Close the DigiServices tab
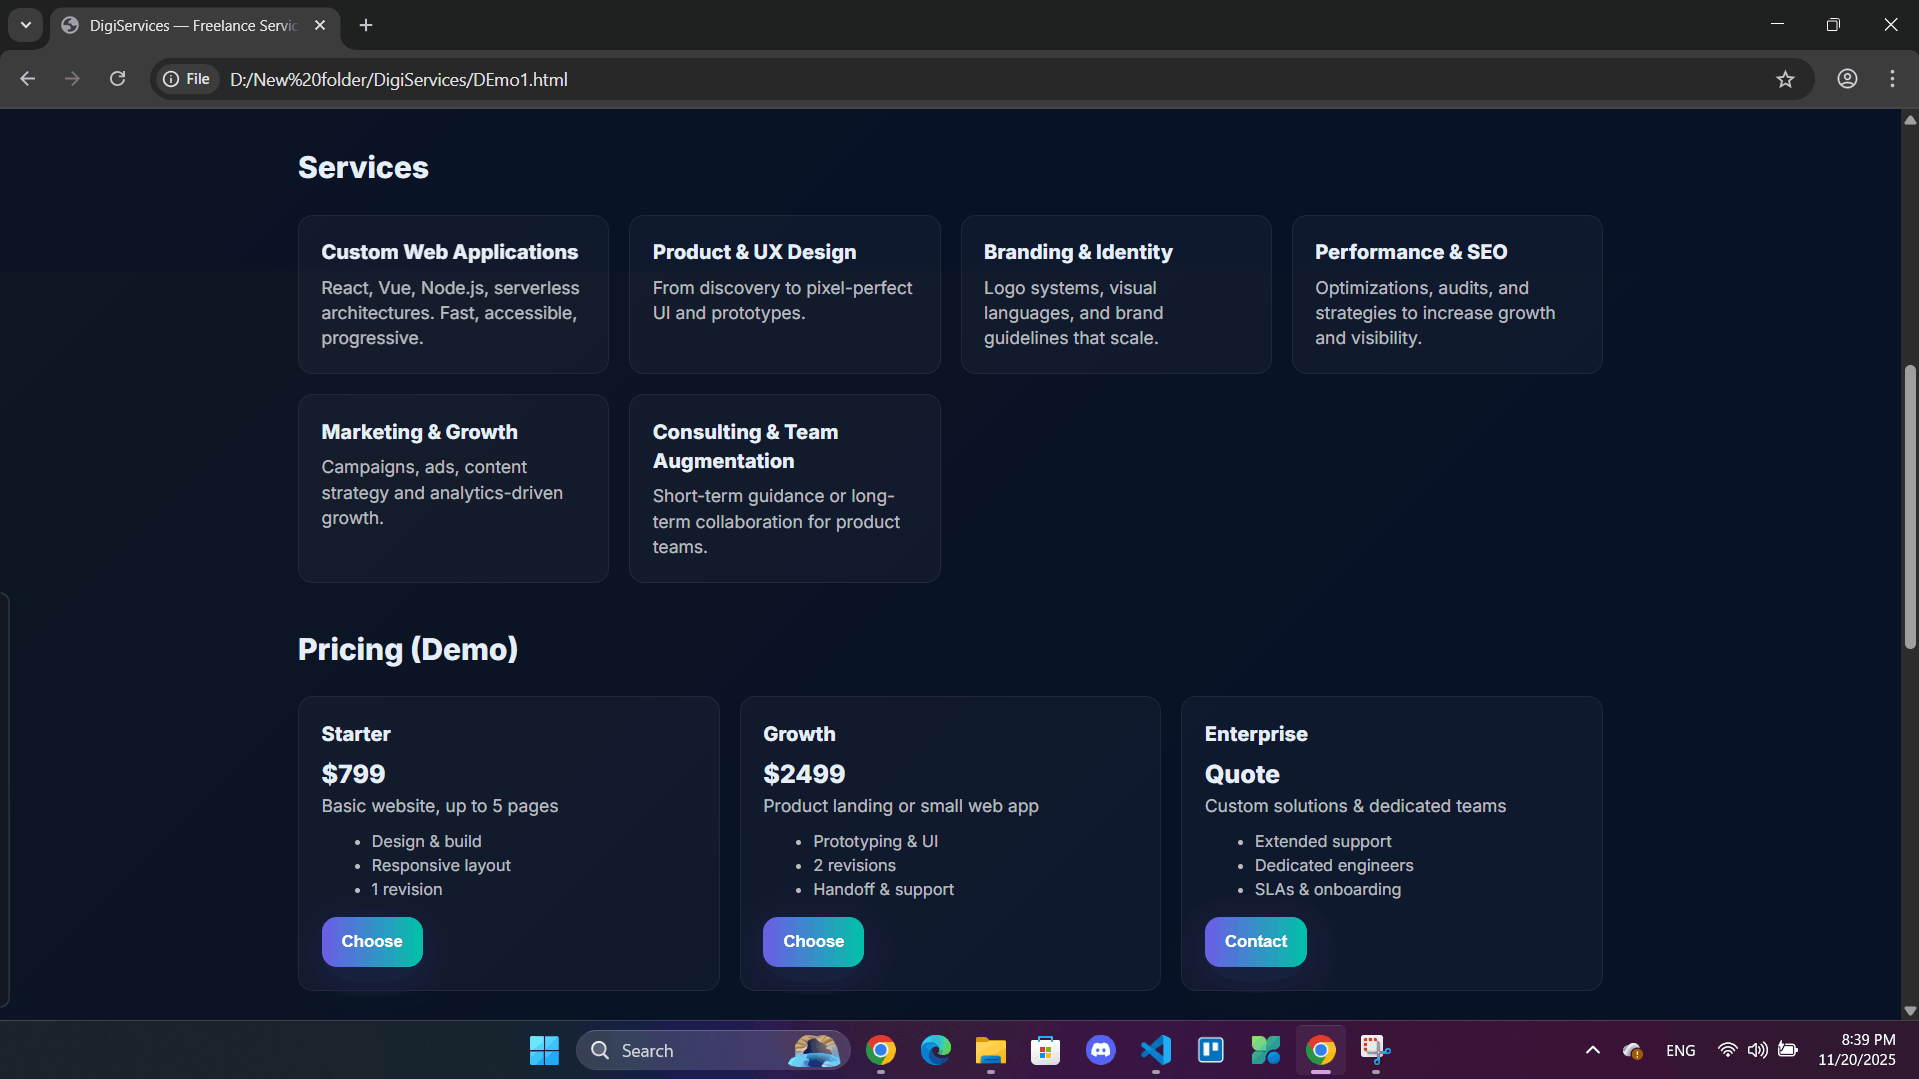Screen dimensions: 1919x1079 (320, 25)
